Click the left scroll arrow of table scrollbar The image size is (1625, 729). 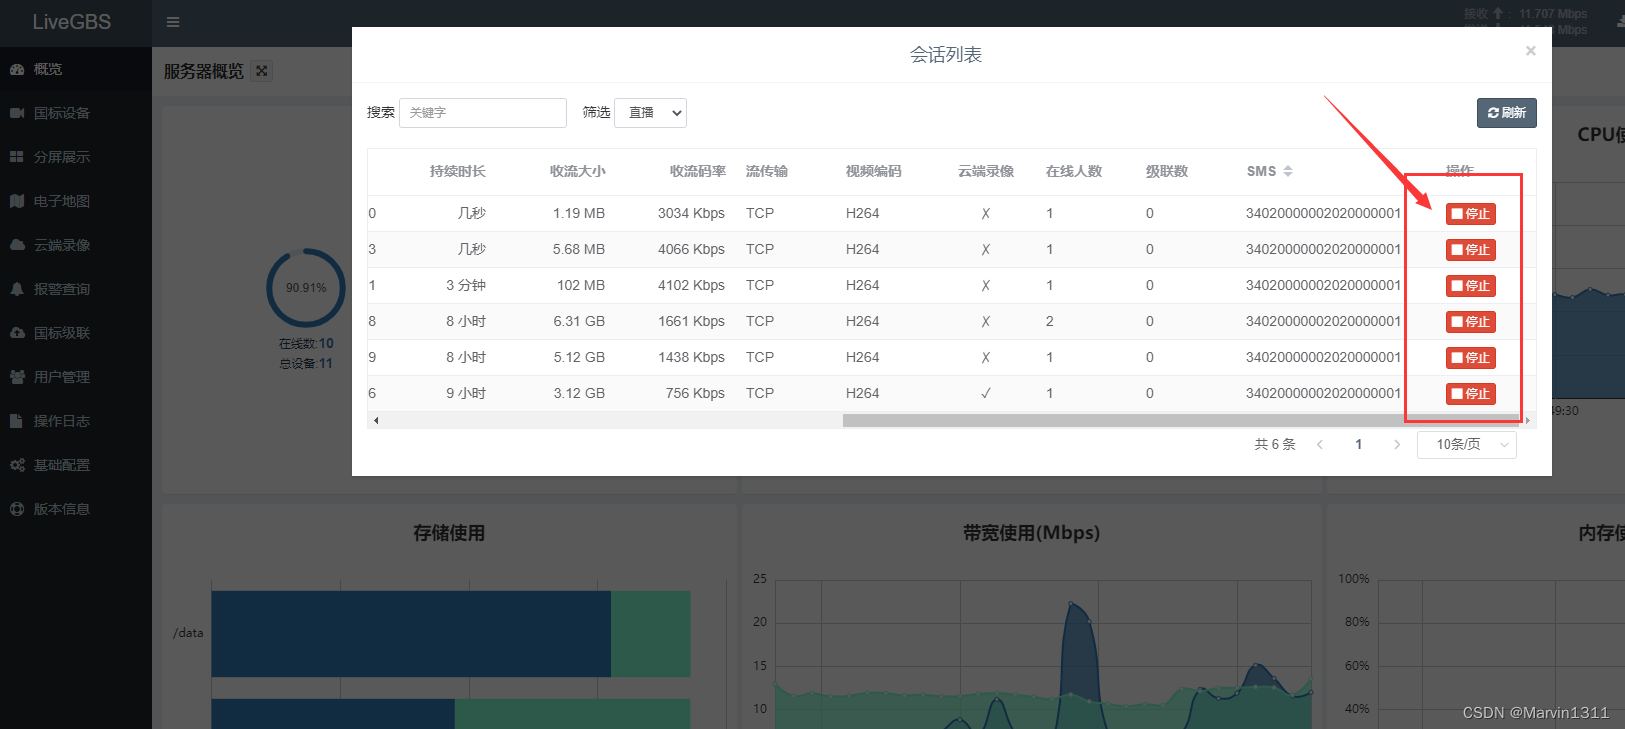[376, 421]
